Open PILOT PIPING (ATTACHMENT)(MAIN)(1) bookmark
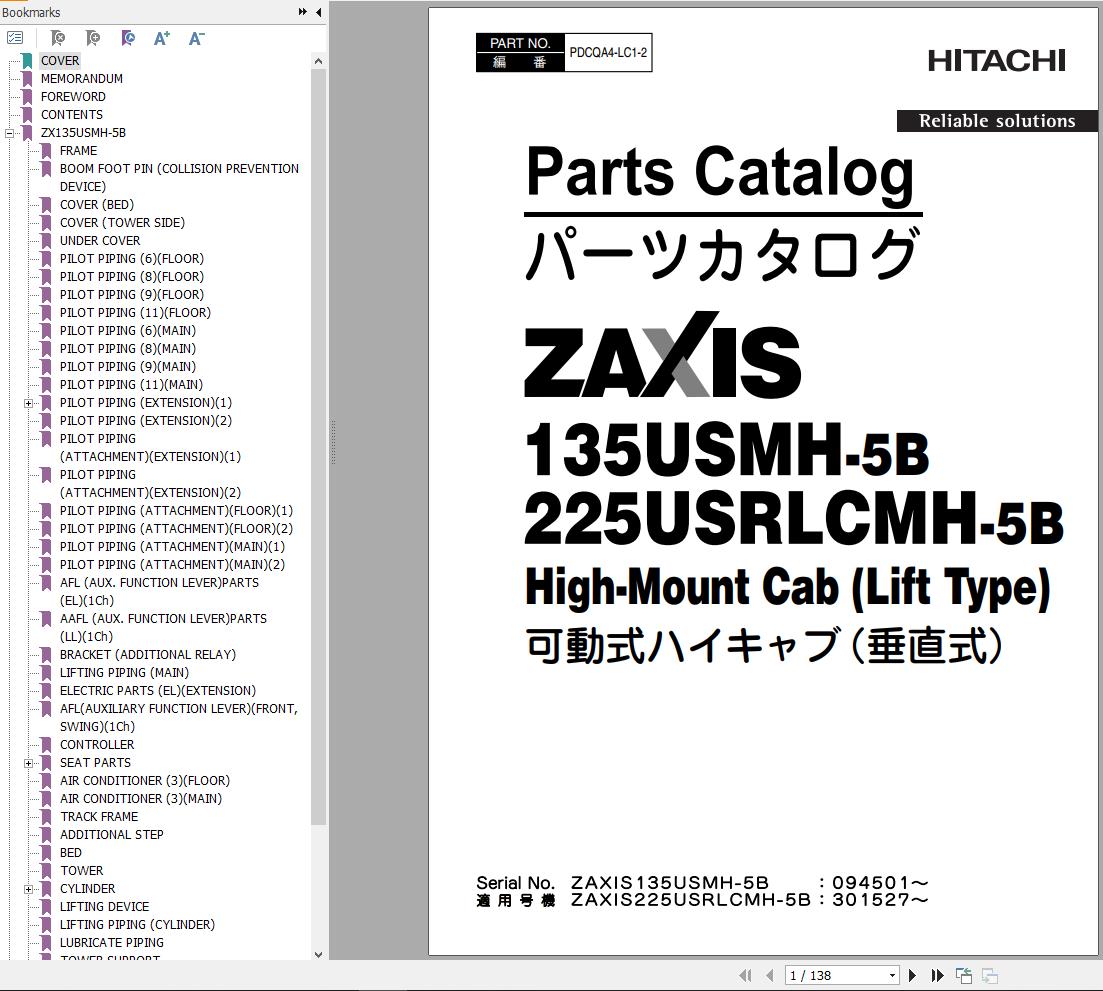 [x=172, y=546]
